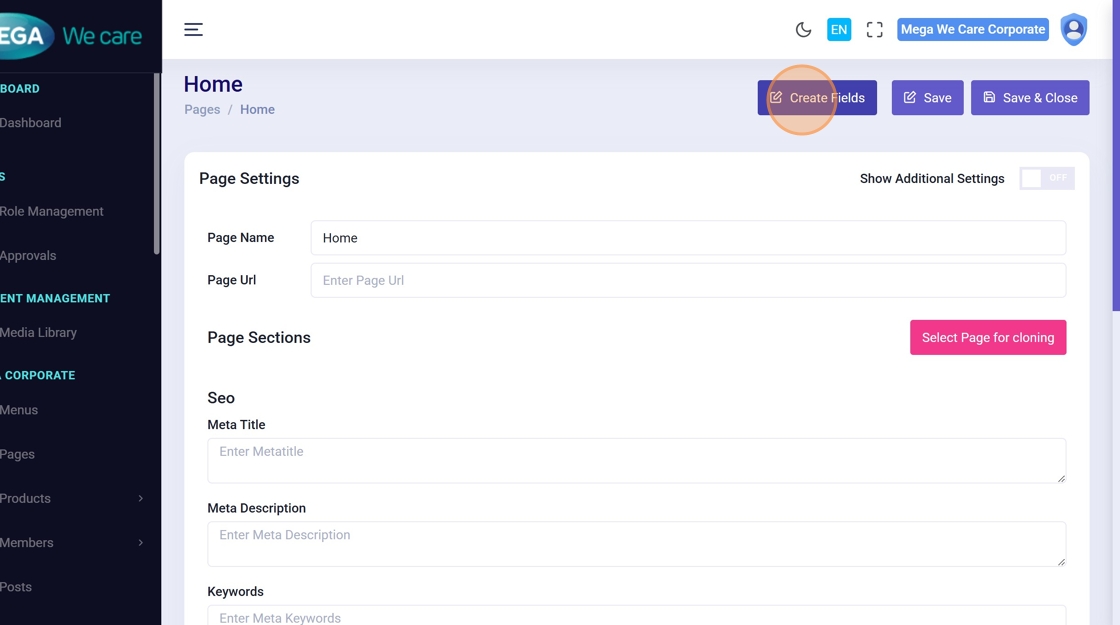Click the Pages breadcrumb link
The image size is (1120, 625).
pyautogui.click(x=202, y=110)
